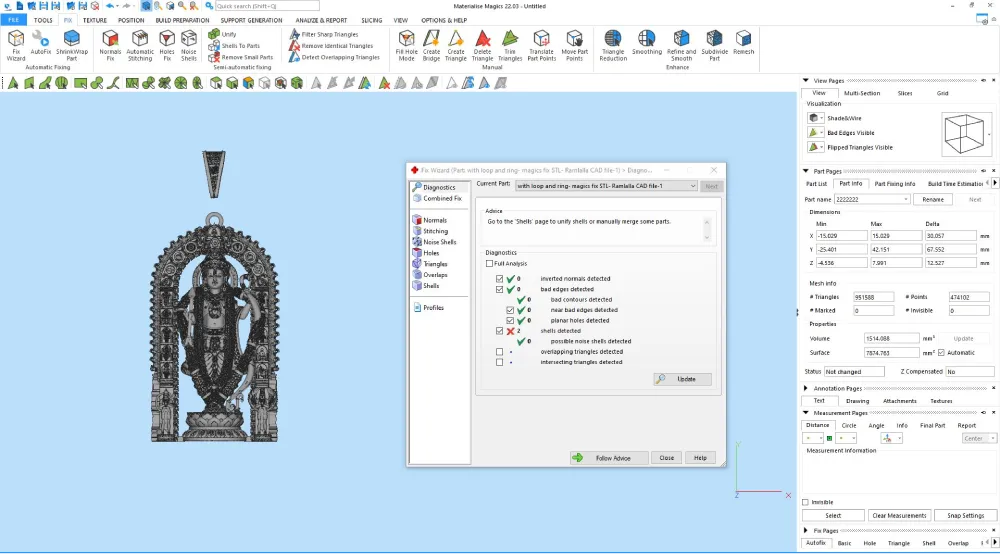
Task: Select ShrinkWrap Part icon
Action: pos(71,45)
